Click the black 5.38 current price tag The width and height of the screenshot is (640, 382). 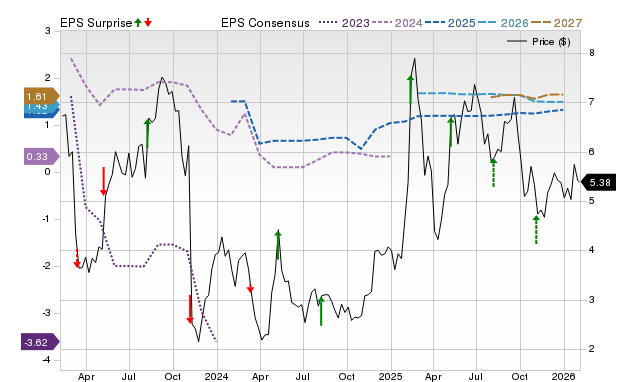[x=598, y=182]
